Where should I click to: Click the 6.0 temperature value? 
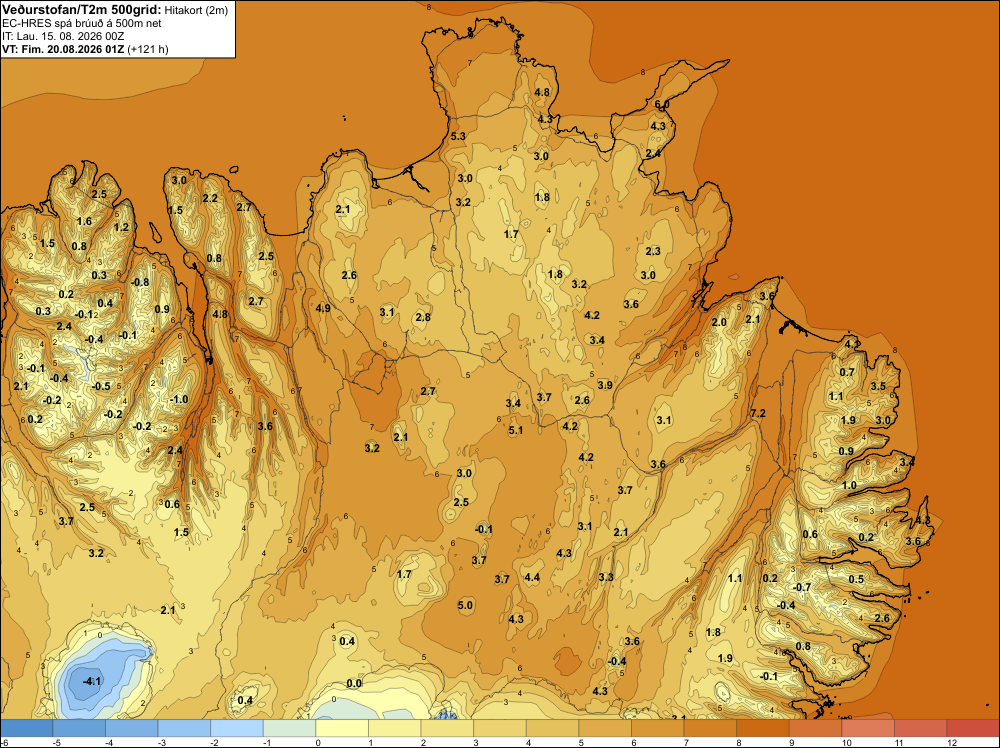662,104
